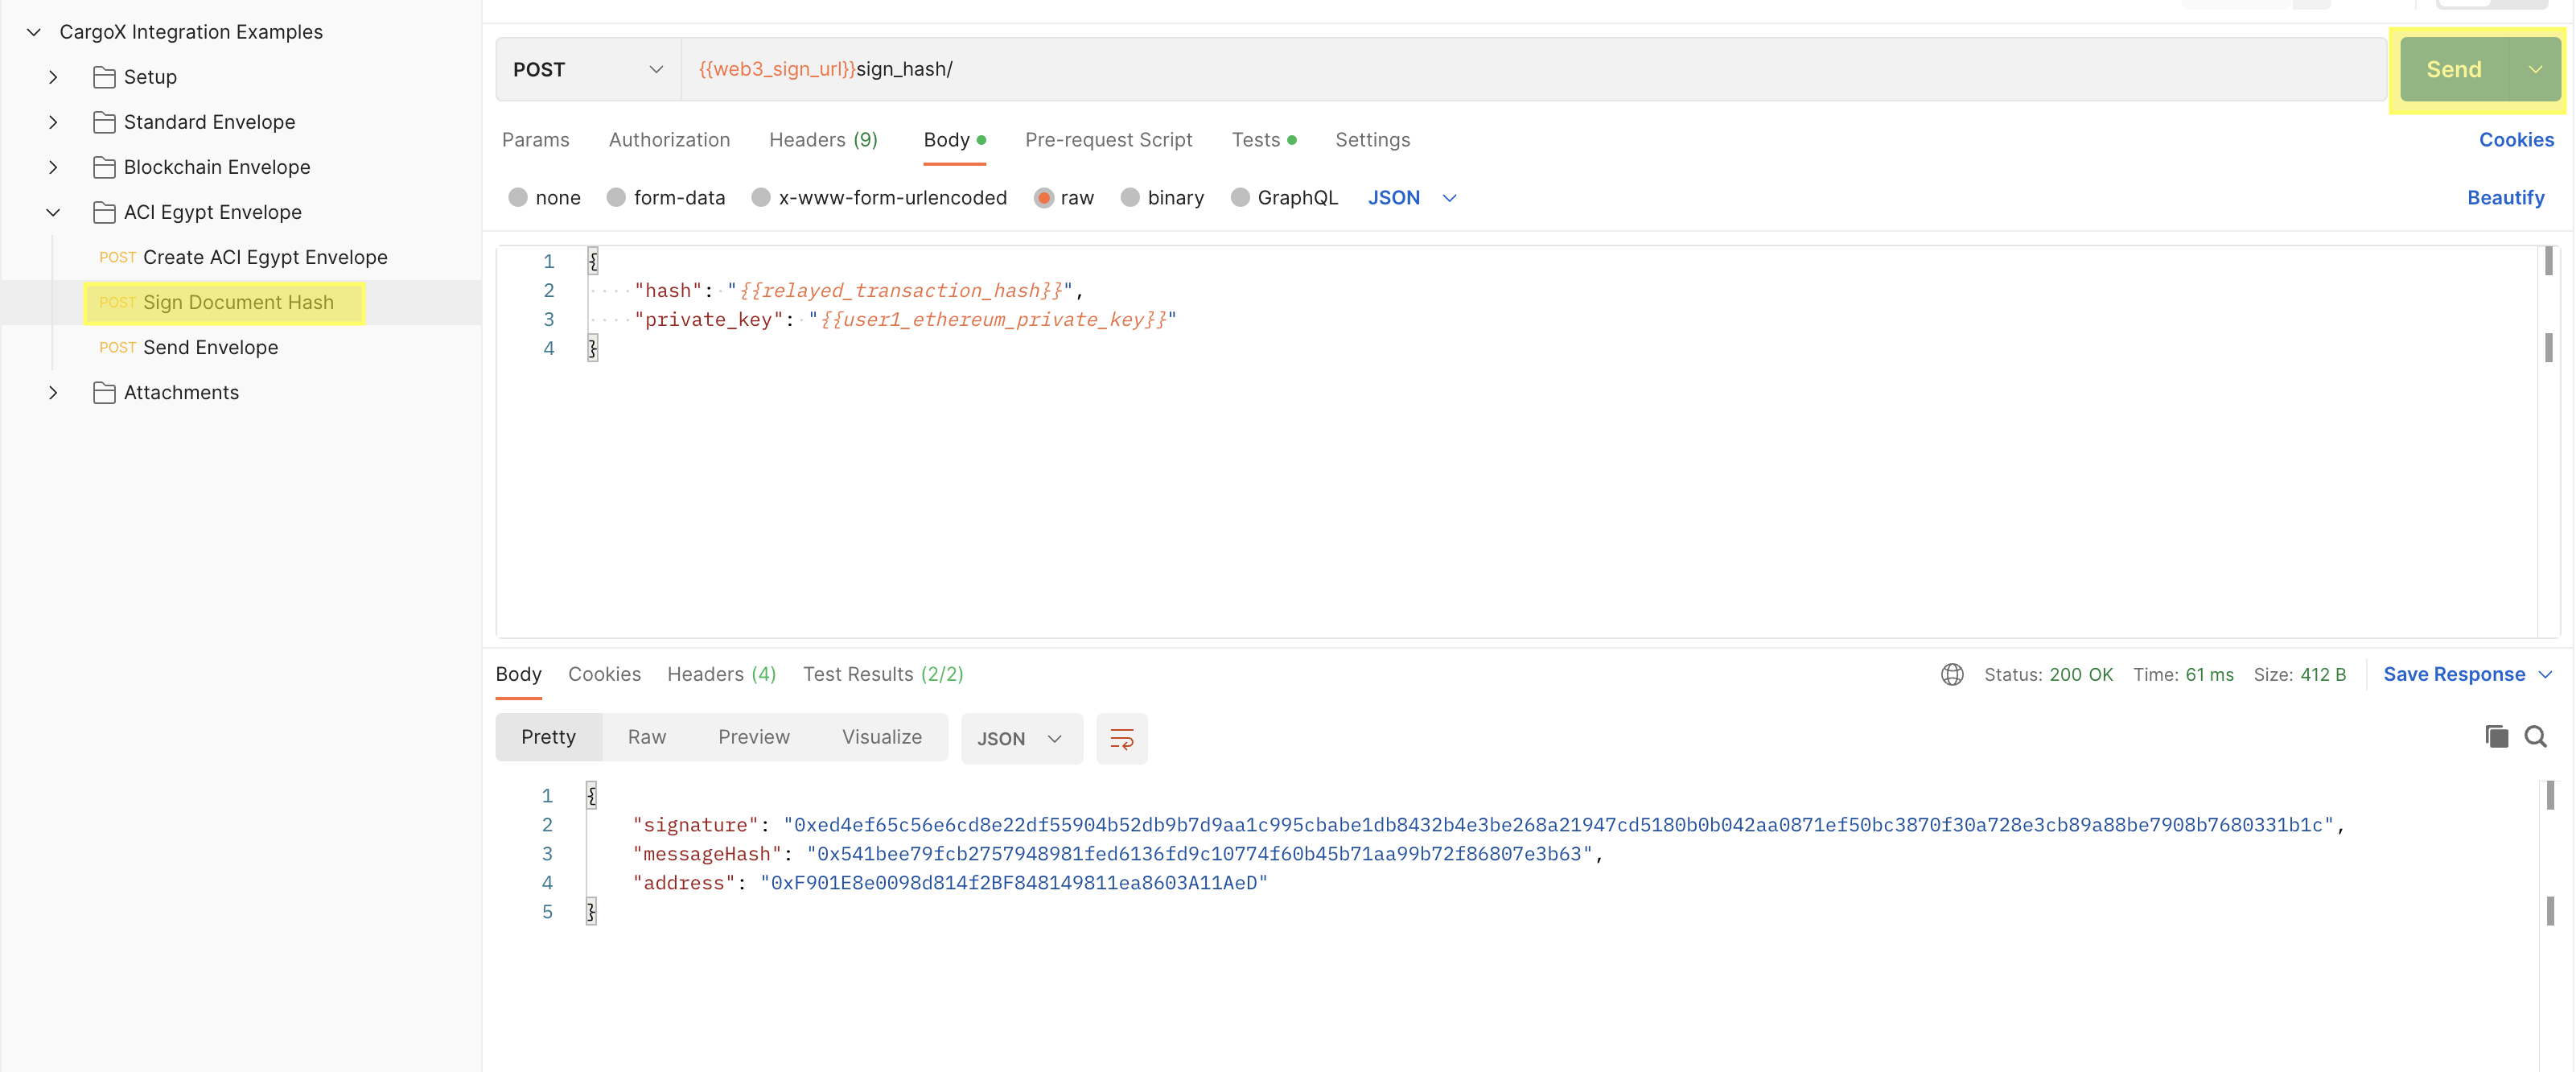Viewport: 2576px width, 1072px height.
Task: Click the Attachments folder icon
Action: 104,393
